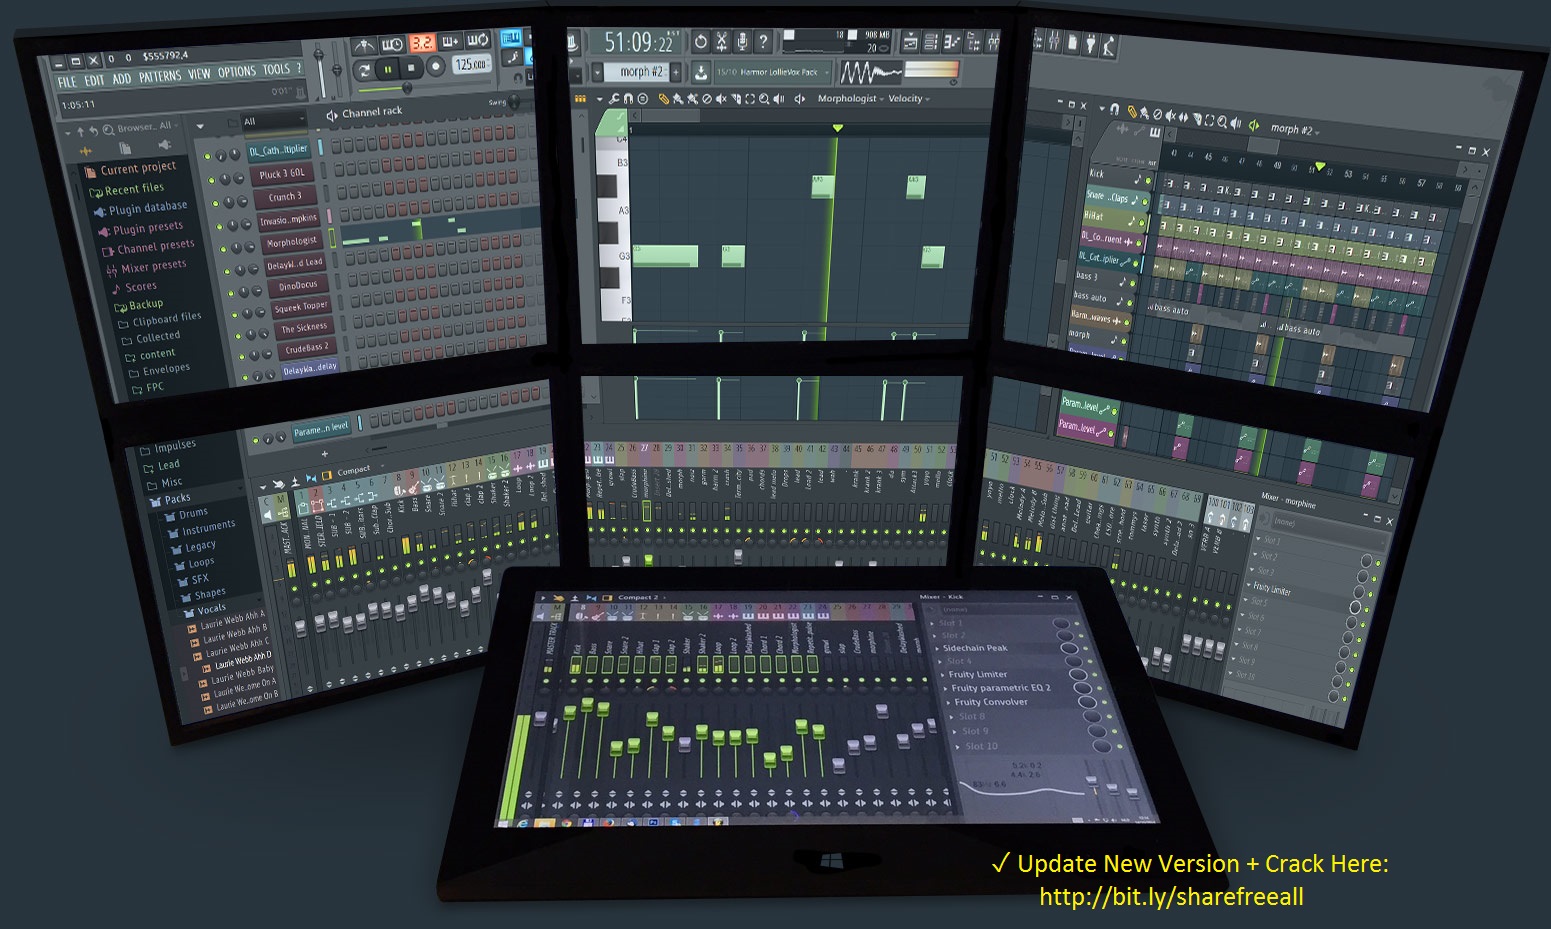The width and height of the screenshot is (1551, 929).
Task: Select the paint brush tool in piano roll
Action: coord(678,98)
